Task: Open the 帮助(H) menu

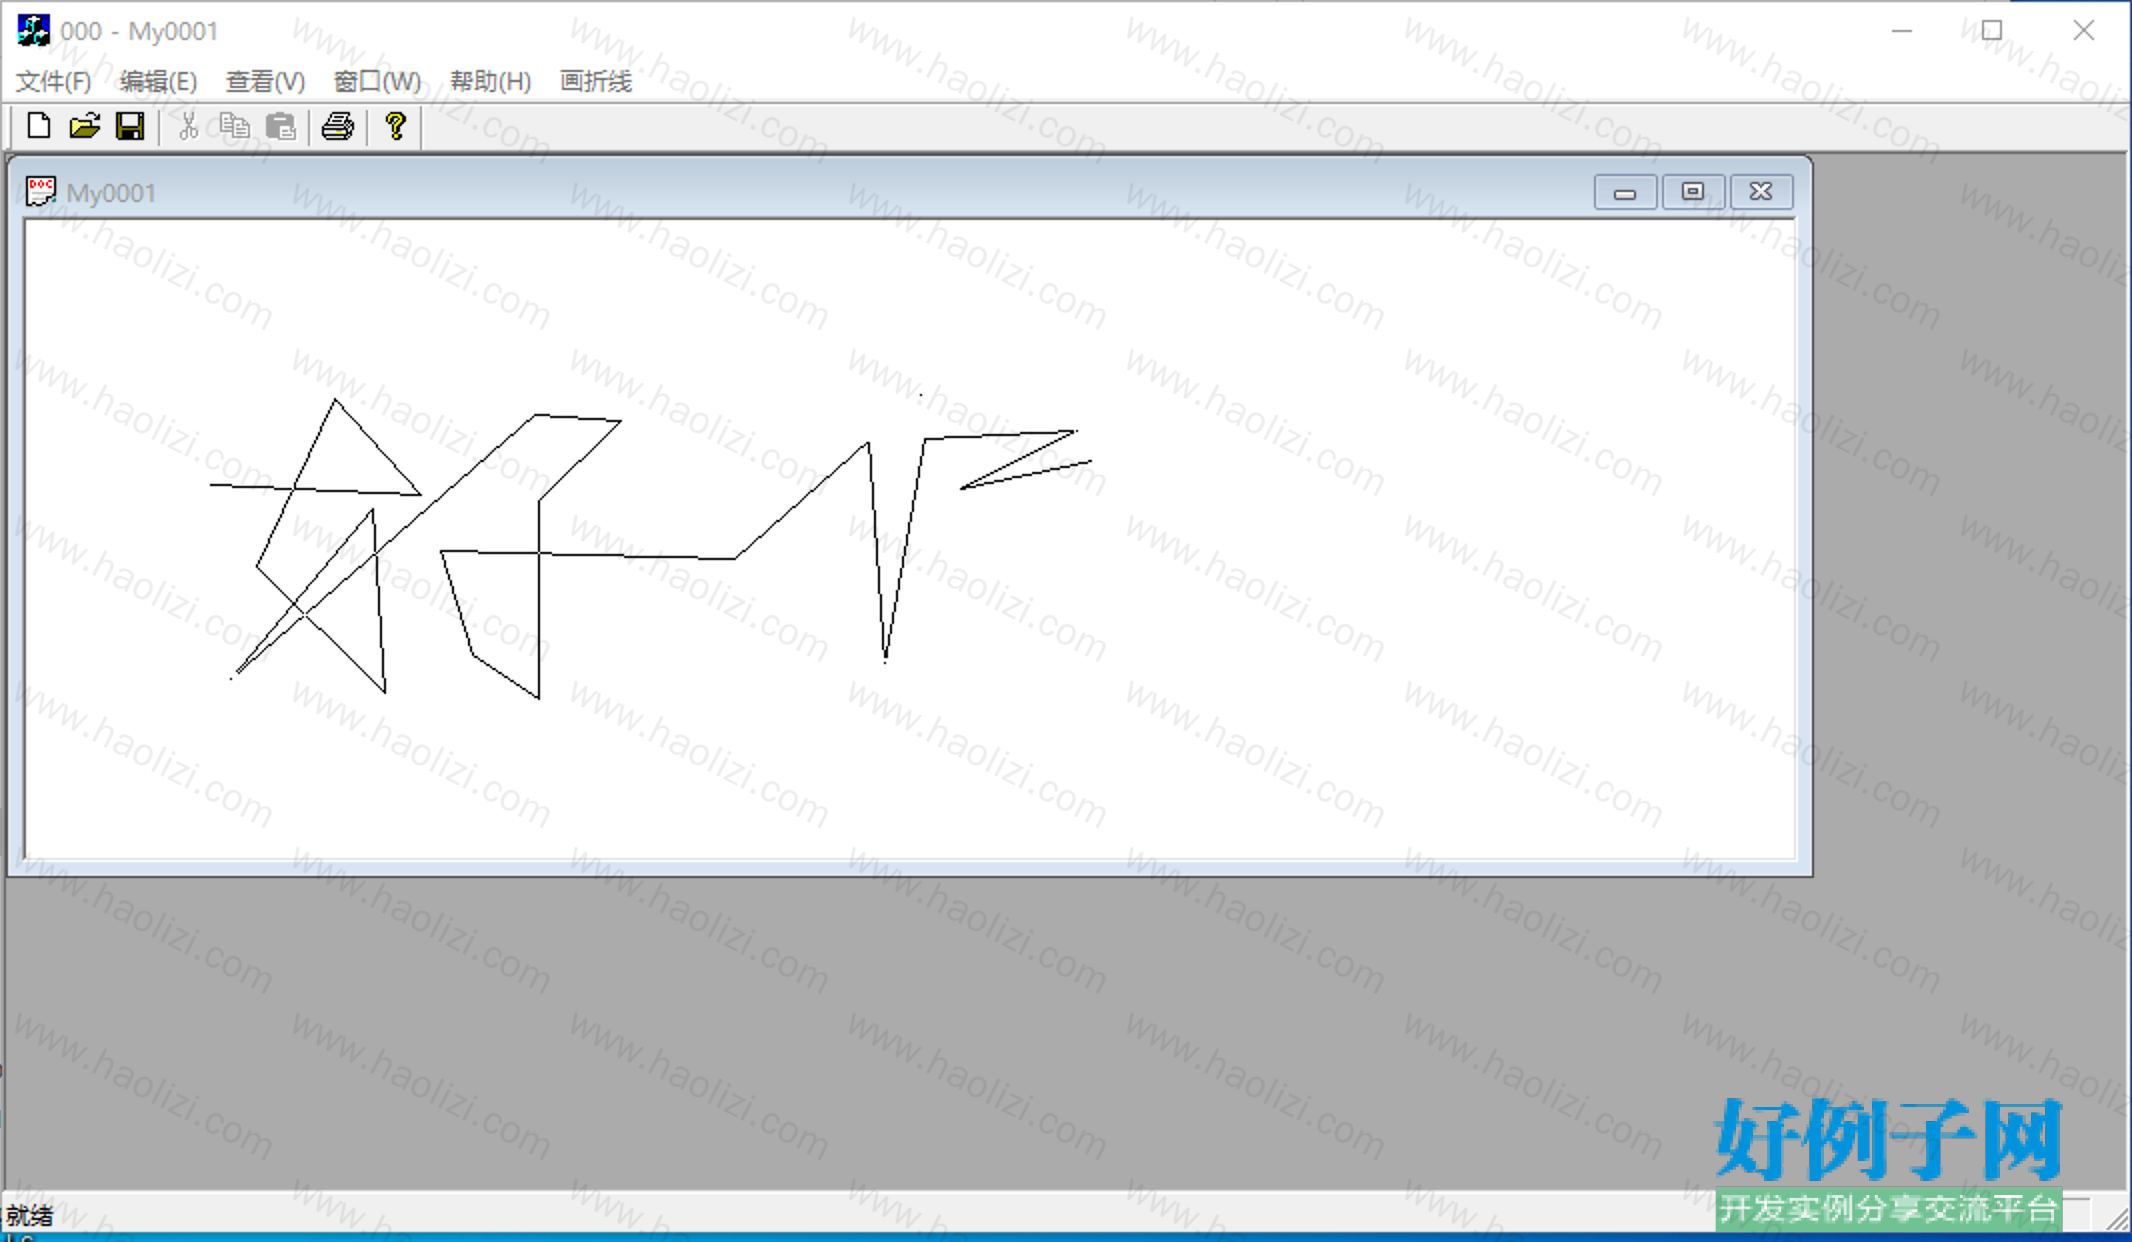Action: point(490,81)
